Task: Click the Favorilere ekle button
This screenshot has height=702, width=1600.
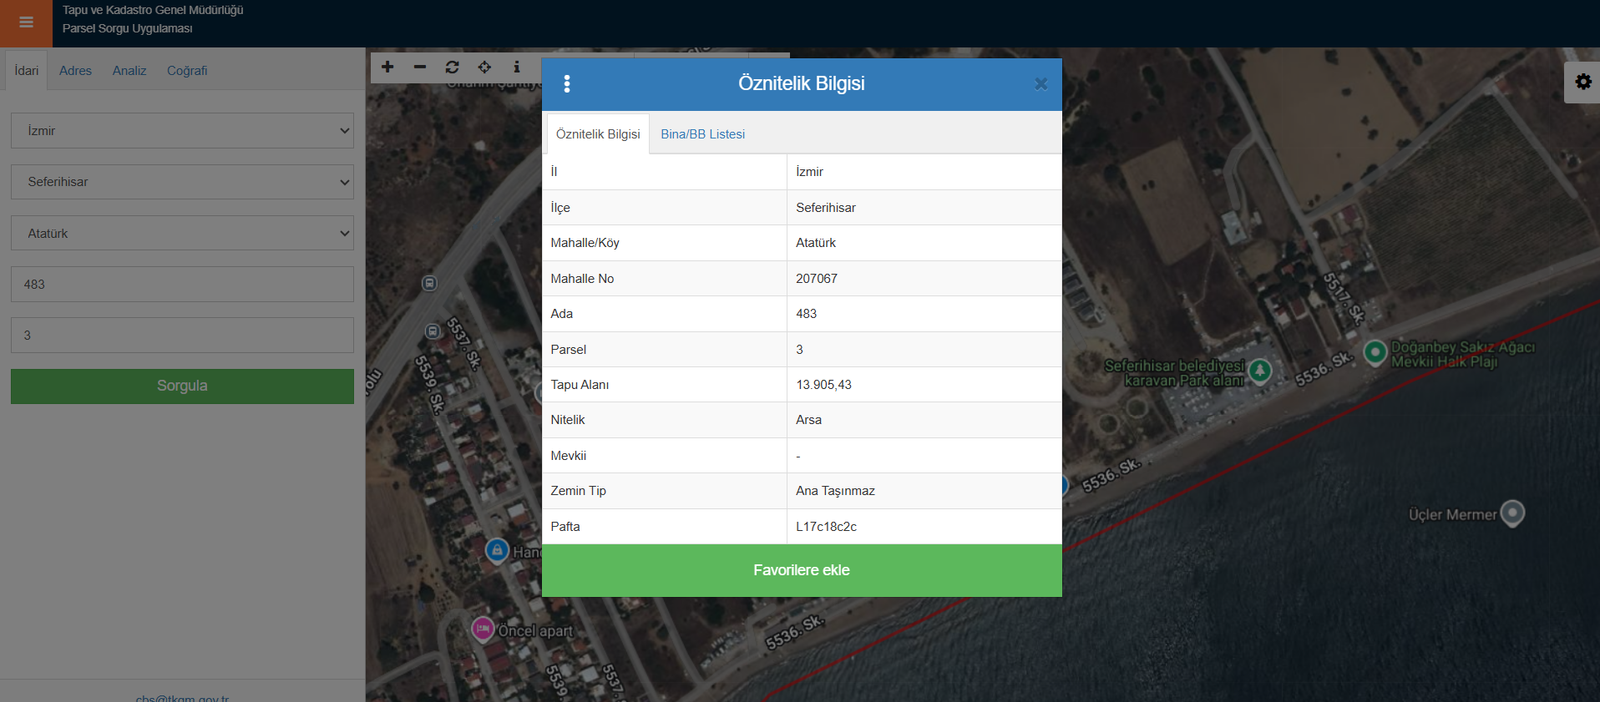Action: click(x=801, y=570)
